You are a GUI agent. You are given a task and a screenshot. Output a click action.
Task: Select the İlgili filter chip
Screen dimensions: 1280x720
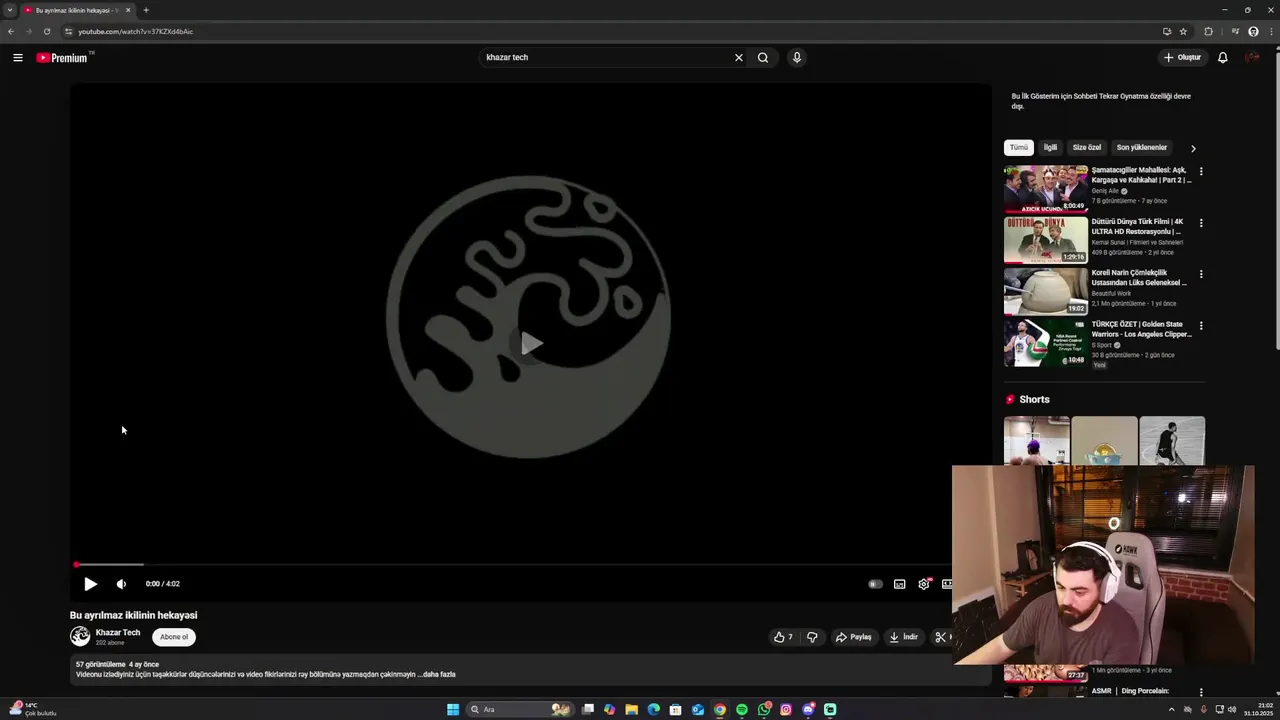pos(1050,147)
